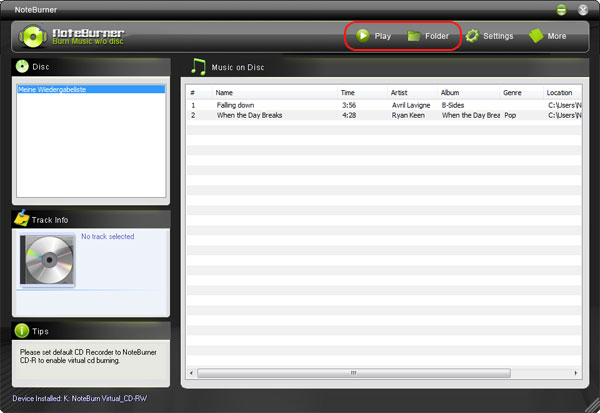Viewport: 600px width, 413px height.
Task: Click the More label text
Action: click(x=556, y=36)
